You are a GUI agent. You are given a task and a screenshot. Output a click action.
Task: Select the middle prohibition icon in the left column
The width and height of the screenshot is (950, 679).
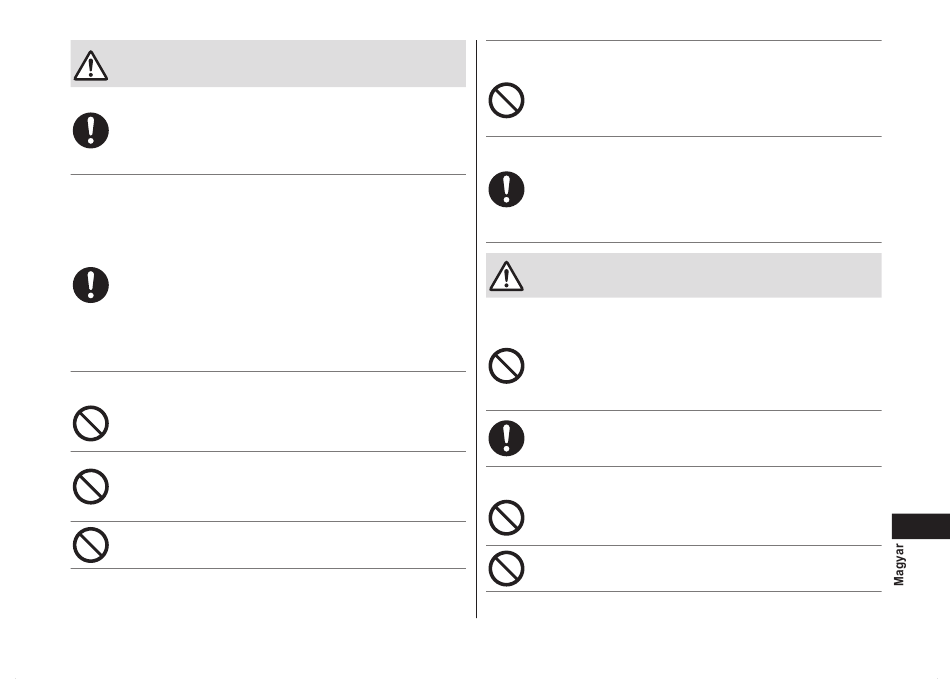click(x=91, y=486)
